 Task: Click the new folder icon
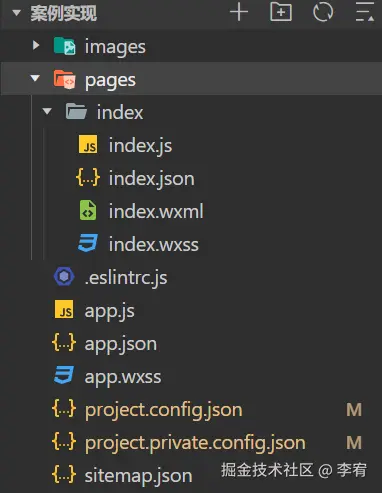click(x=281, y=12)
